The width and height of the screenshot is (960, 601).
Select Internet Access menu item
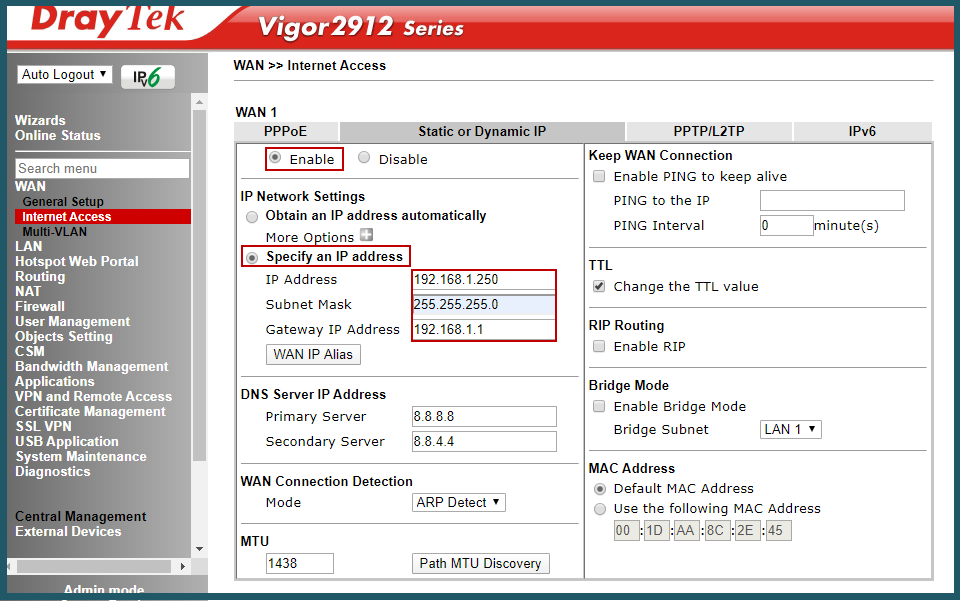(x=102, y=217)
